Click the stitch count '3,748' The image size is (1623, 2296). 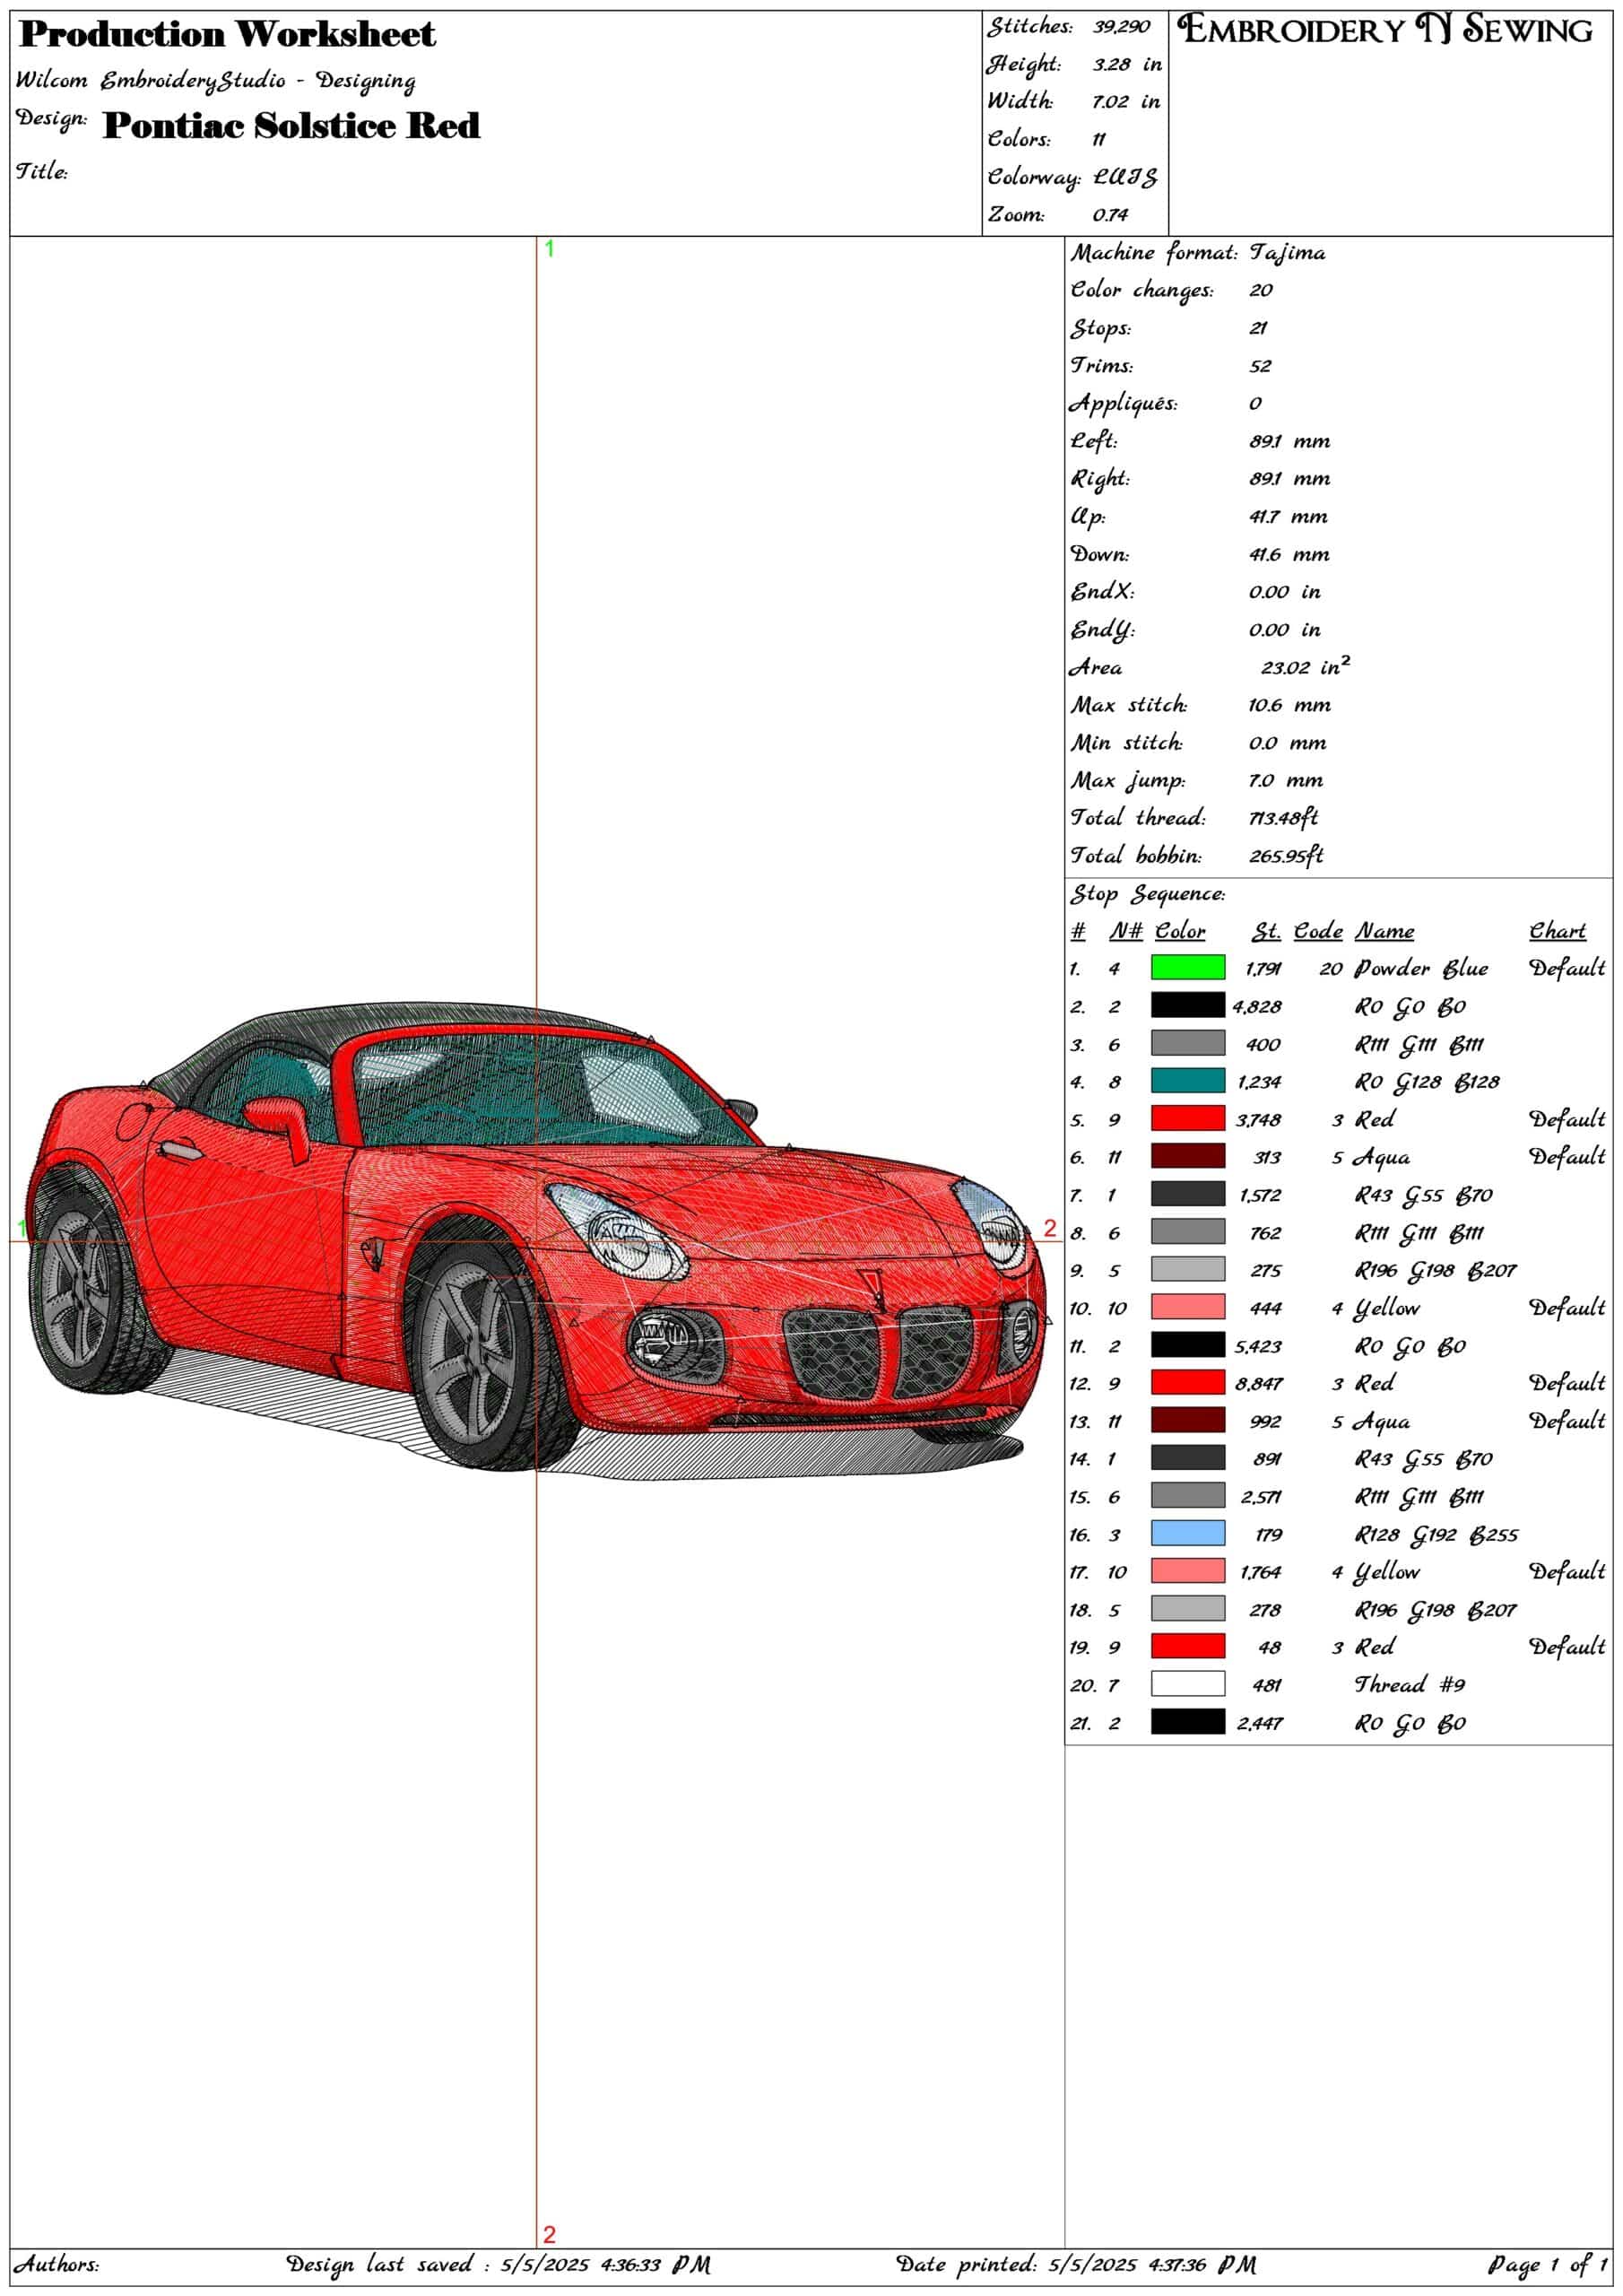(x=1258, y=1119)
